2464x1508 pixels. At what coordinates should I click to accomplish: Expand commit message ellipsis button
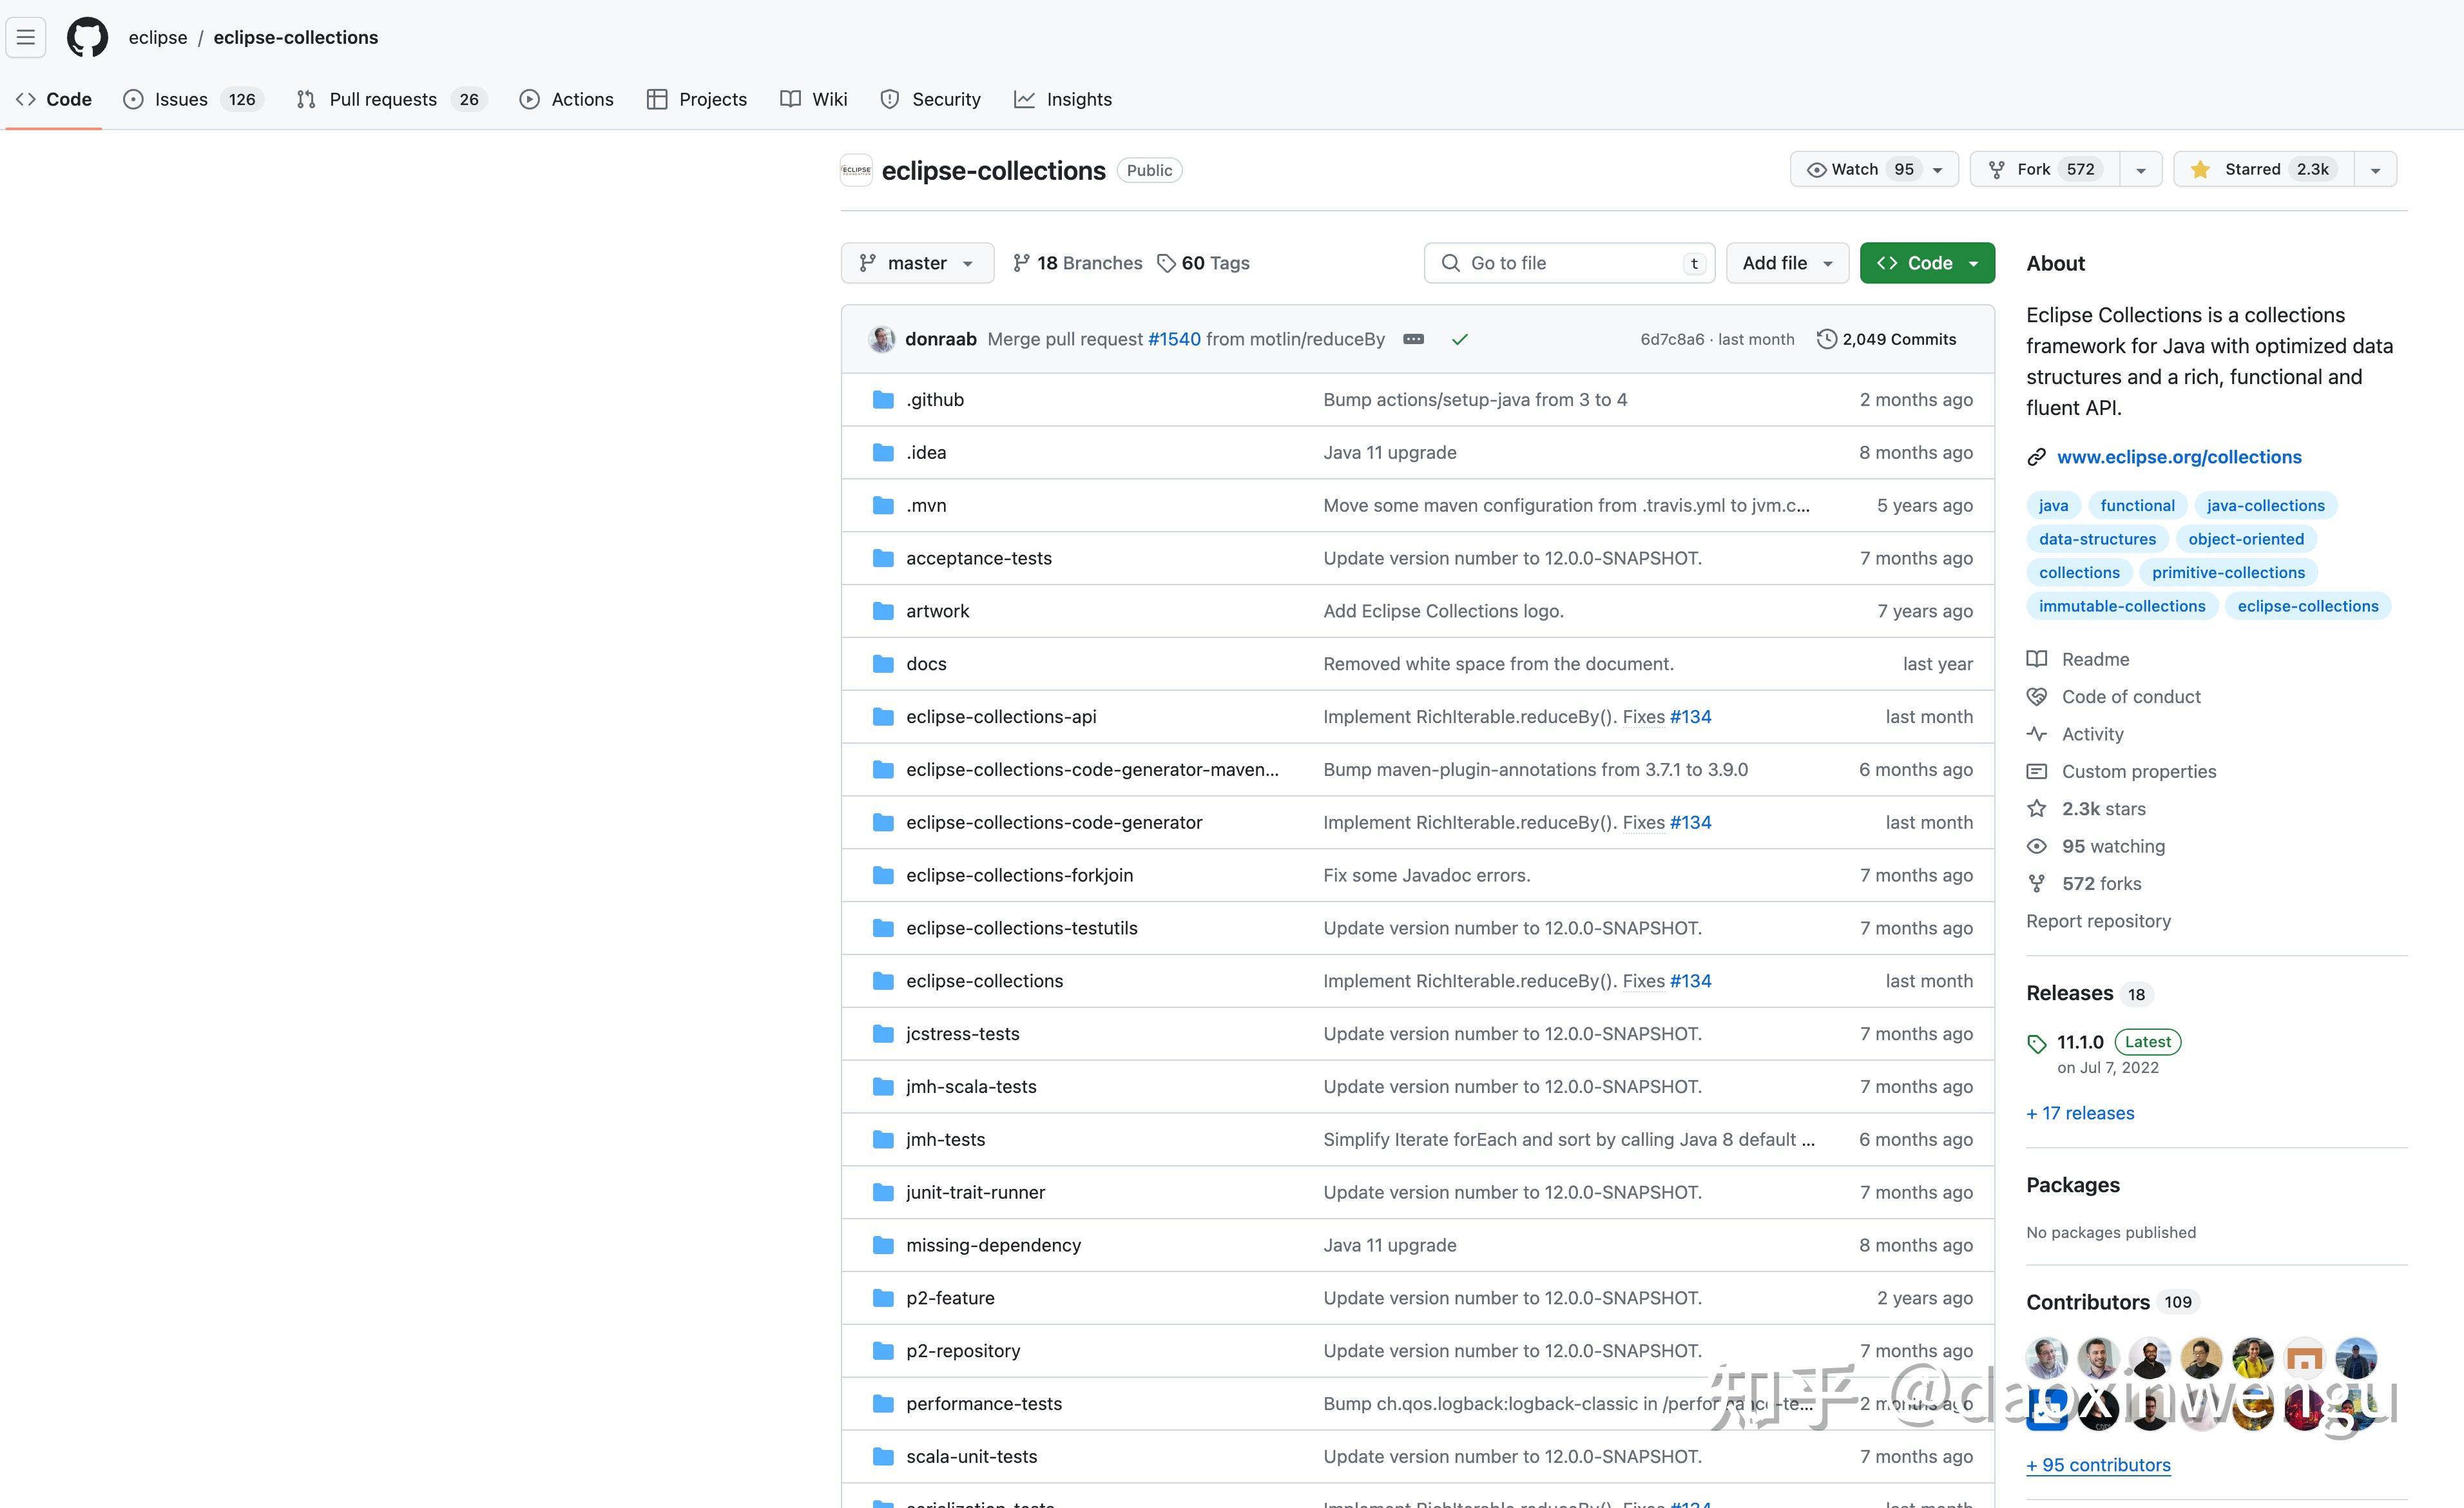coord(1413,339)
